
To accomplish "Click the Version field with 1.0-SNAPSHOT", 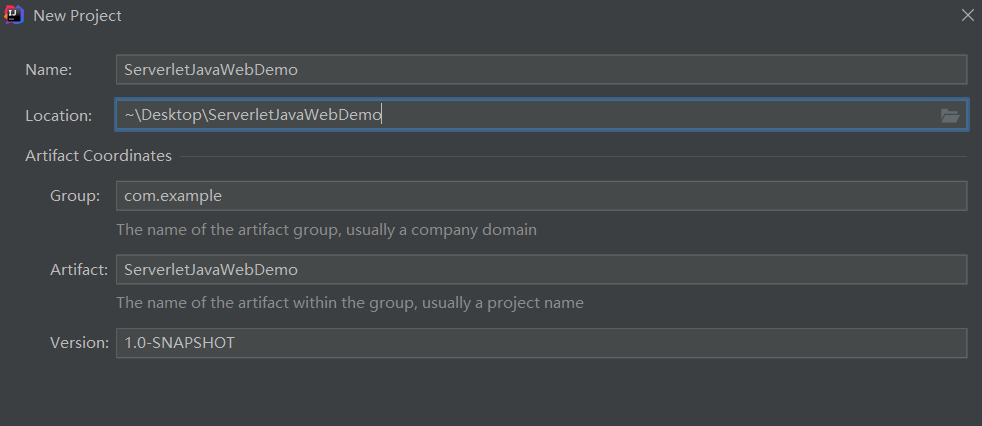I will (542, 343).
